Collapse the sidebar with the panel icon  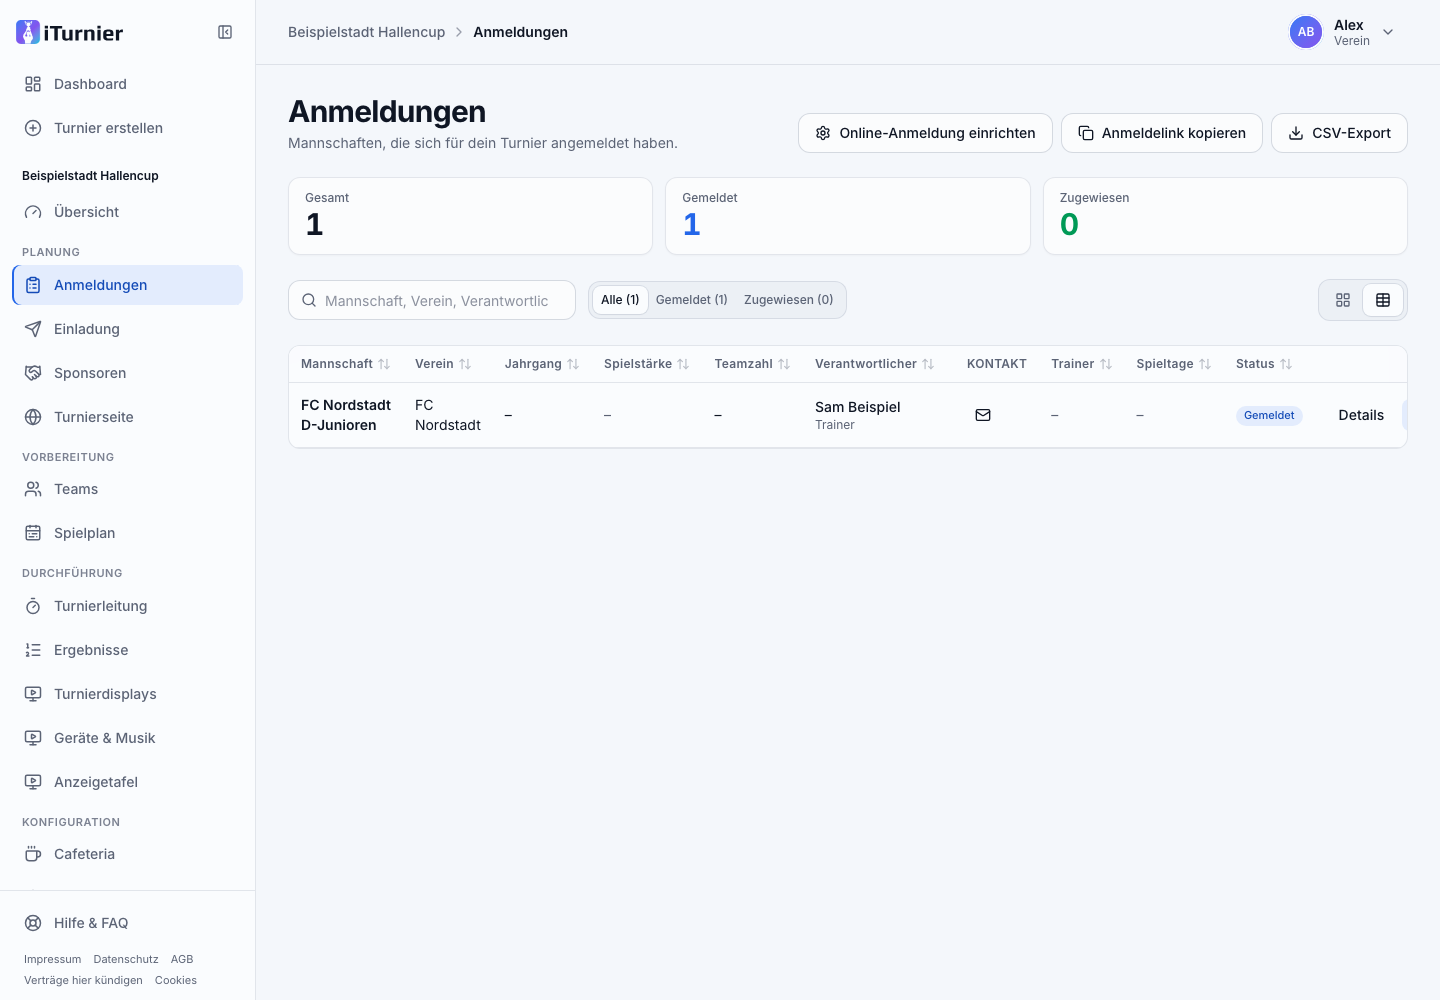[x=225, y=32]
